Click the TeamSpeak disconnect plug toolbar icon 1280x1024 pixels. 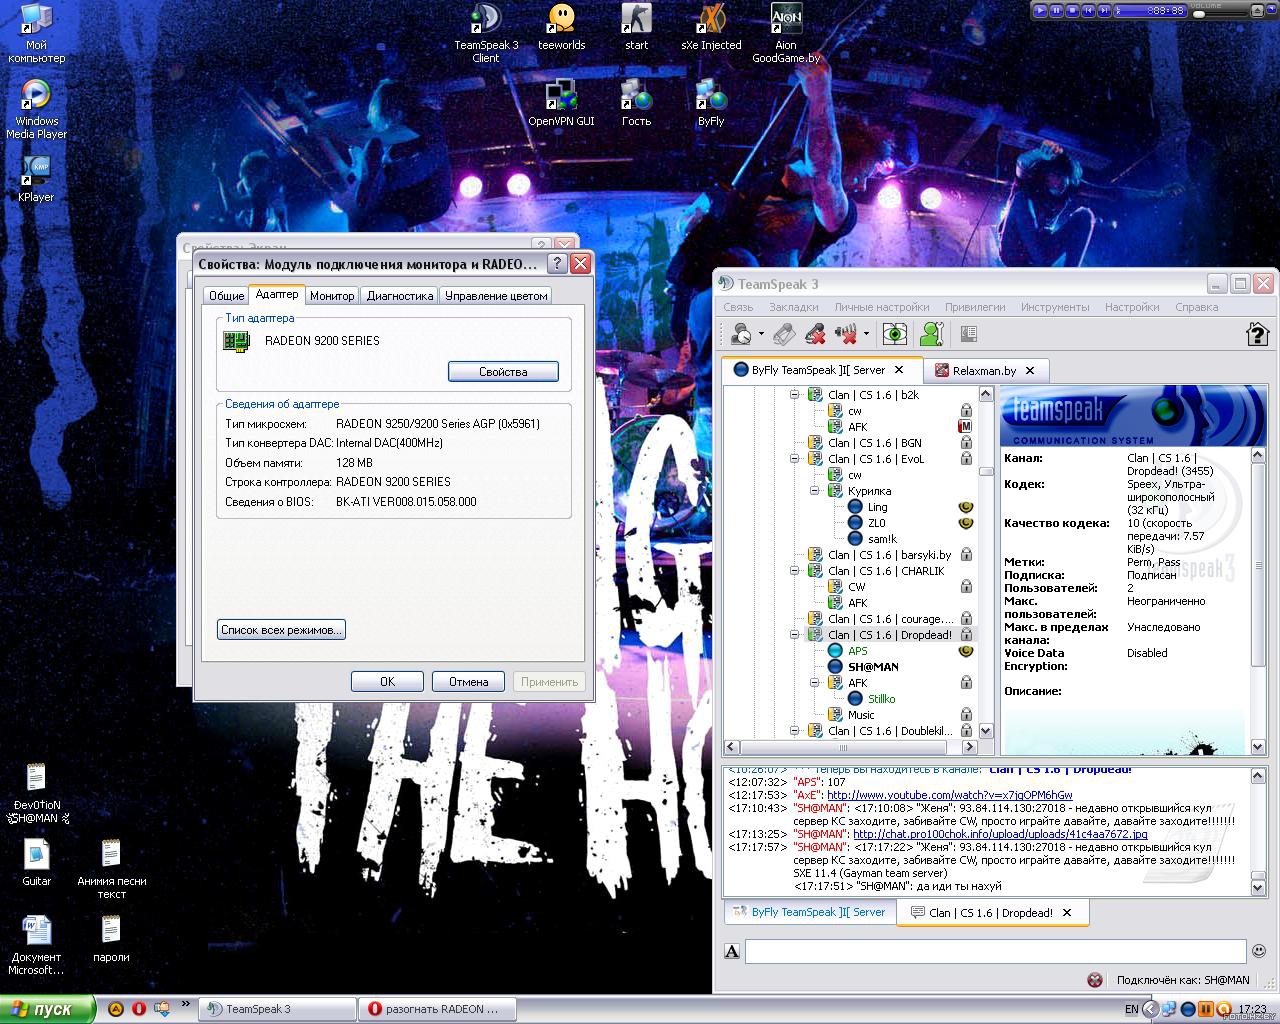coord(783,334)
